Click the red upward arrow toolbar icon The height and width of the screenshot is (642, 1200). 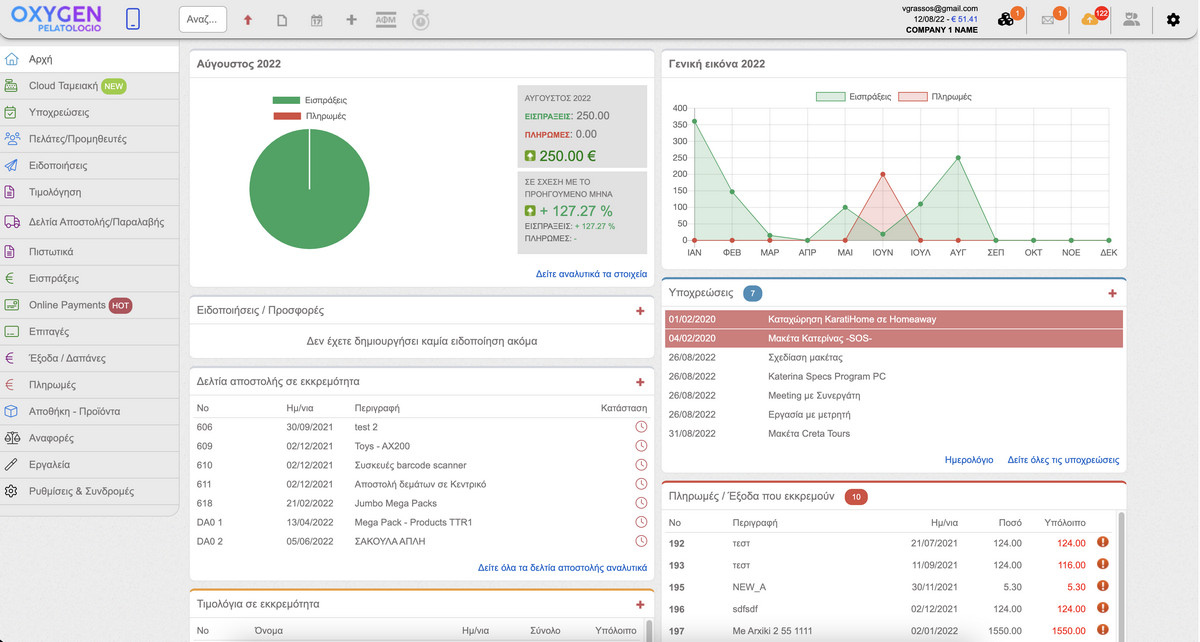[x=248, y=20]
